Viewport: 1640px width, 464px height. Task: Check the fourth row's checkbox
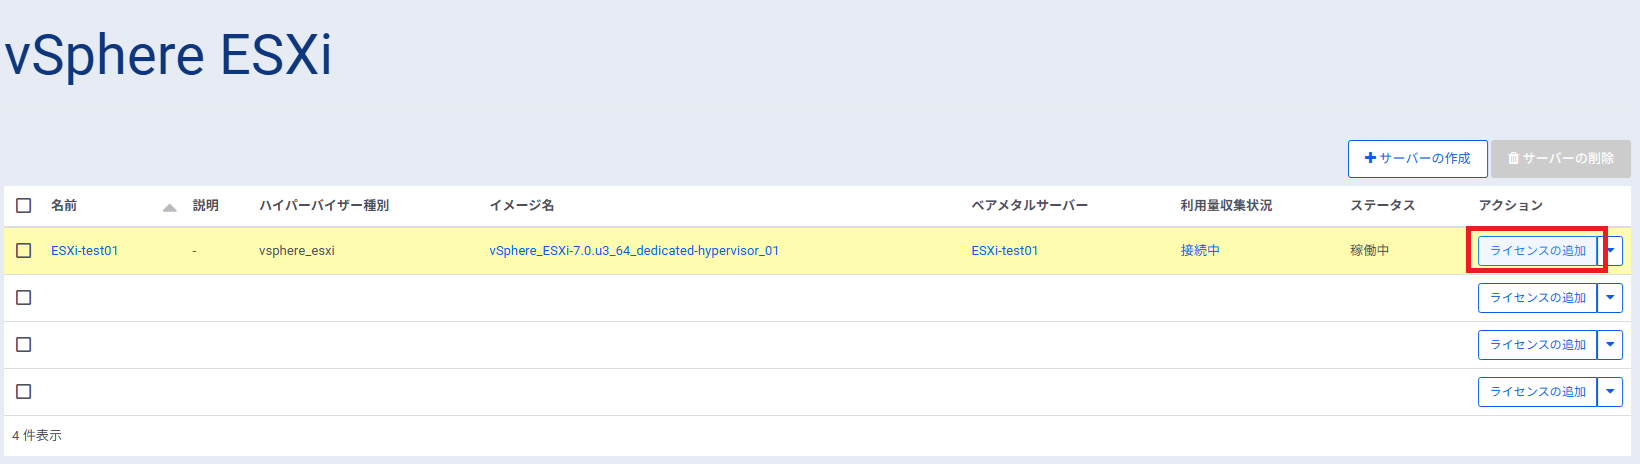24,392
